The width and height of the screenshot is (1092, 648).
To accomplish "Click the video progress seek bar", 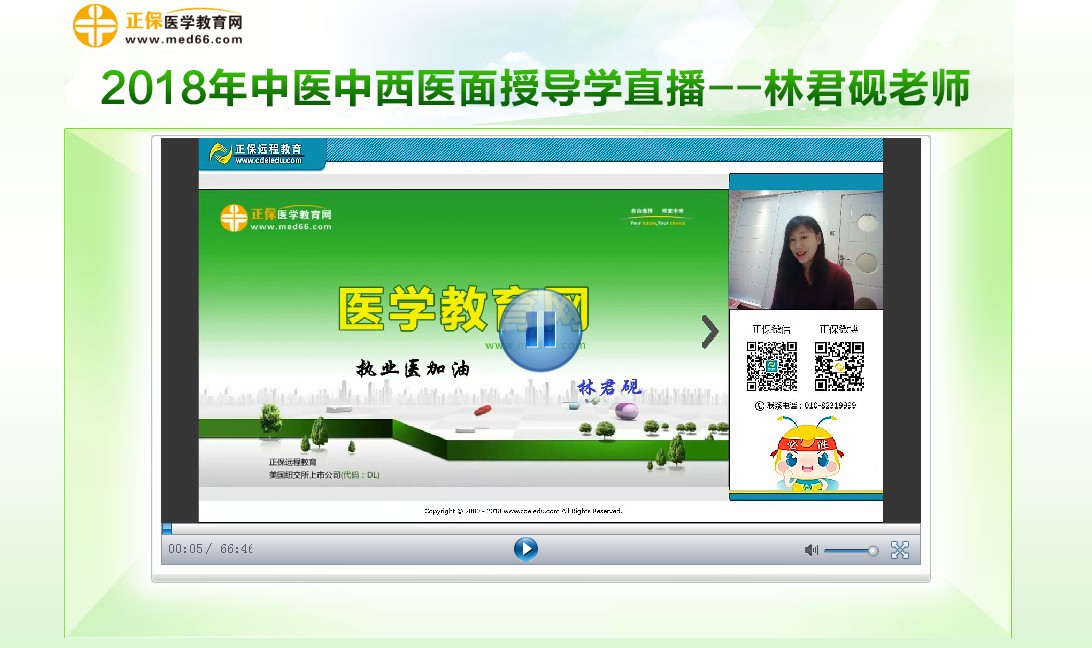I will 540,528.
